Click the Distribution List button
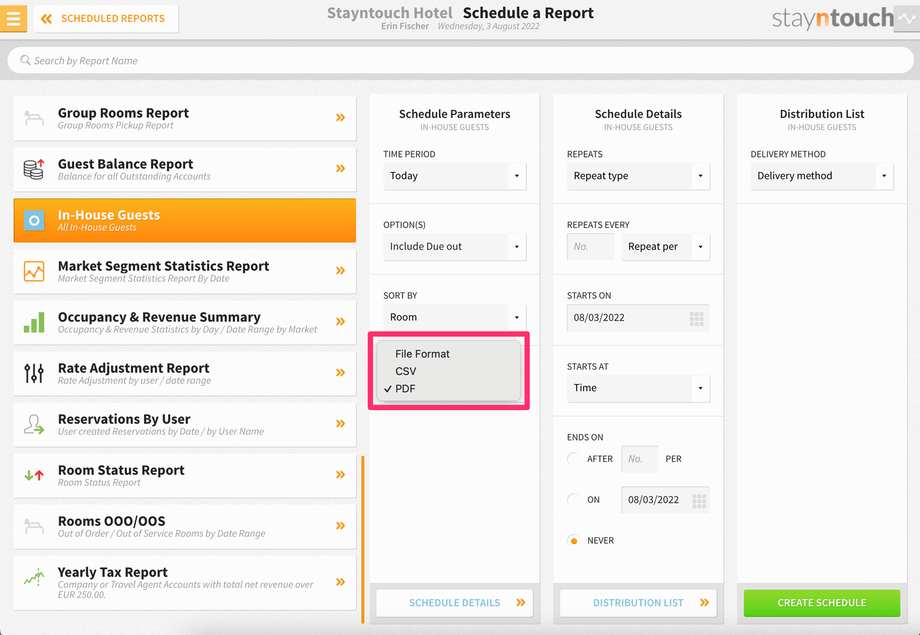This screenshot has width=920, height=635. click(638, 603)
